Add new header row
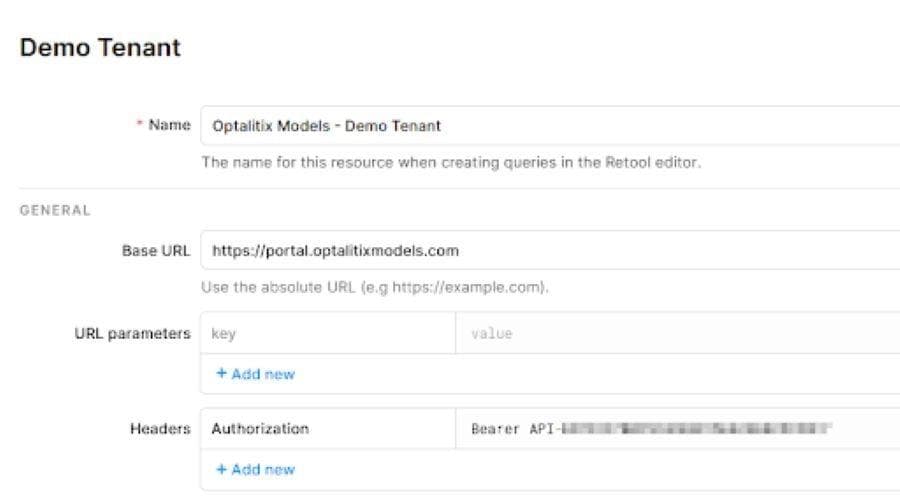Viewport: 900px width, 499px height. [x=254, y=468]
